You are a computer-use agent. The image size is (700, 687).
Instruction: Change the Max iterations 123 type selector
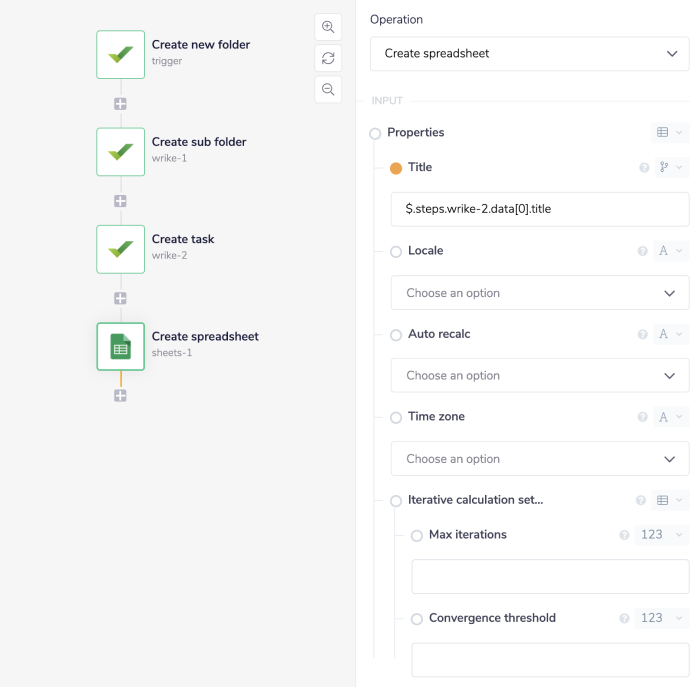click(663, 535)
